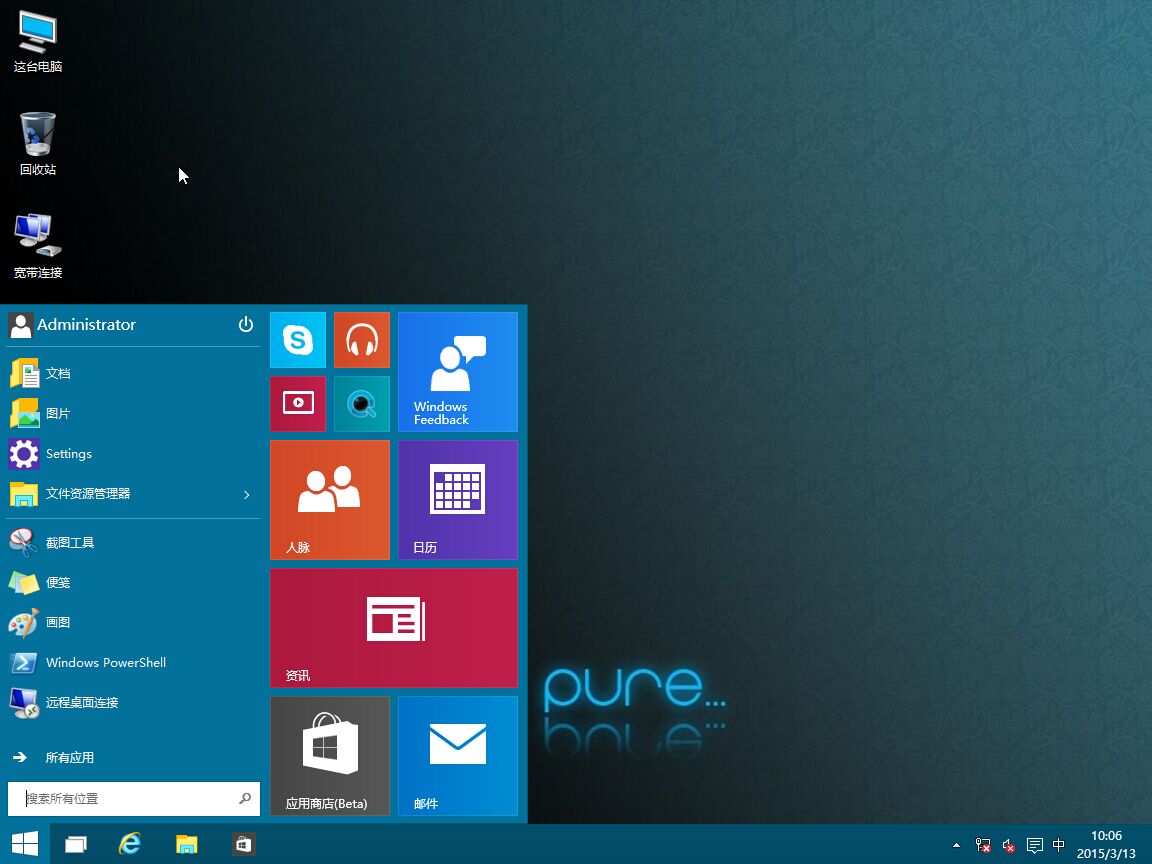Expand 所有应用 all apps list

point(69,758)
